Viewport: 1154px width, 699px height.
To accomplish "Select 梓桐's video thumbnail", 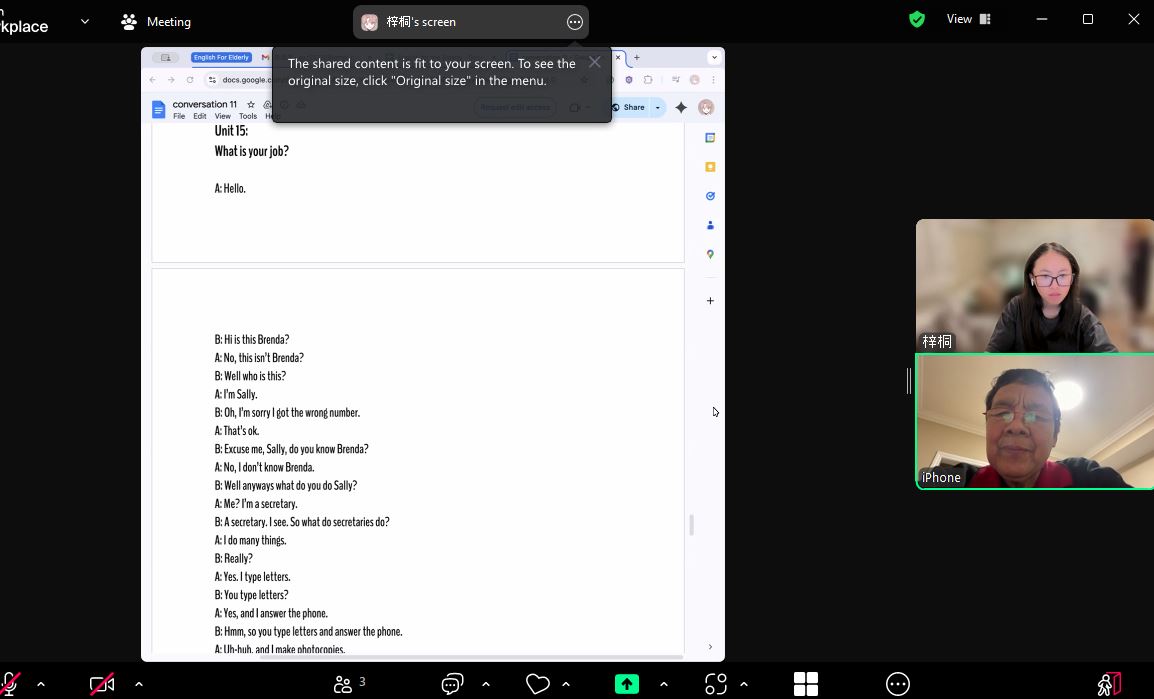I will (x=1035, y=285).
